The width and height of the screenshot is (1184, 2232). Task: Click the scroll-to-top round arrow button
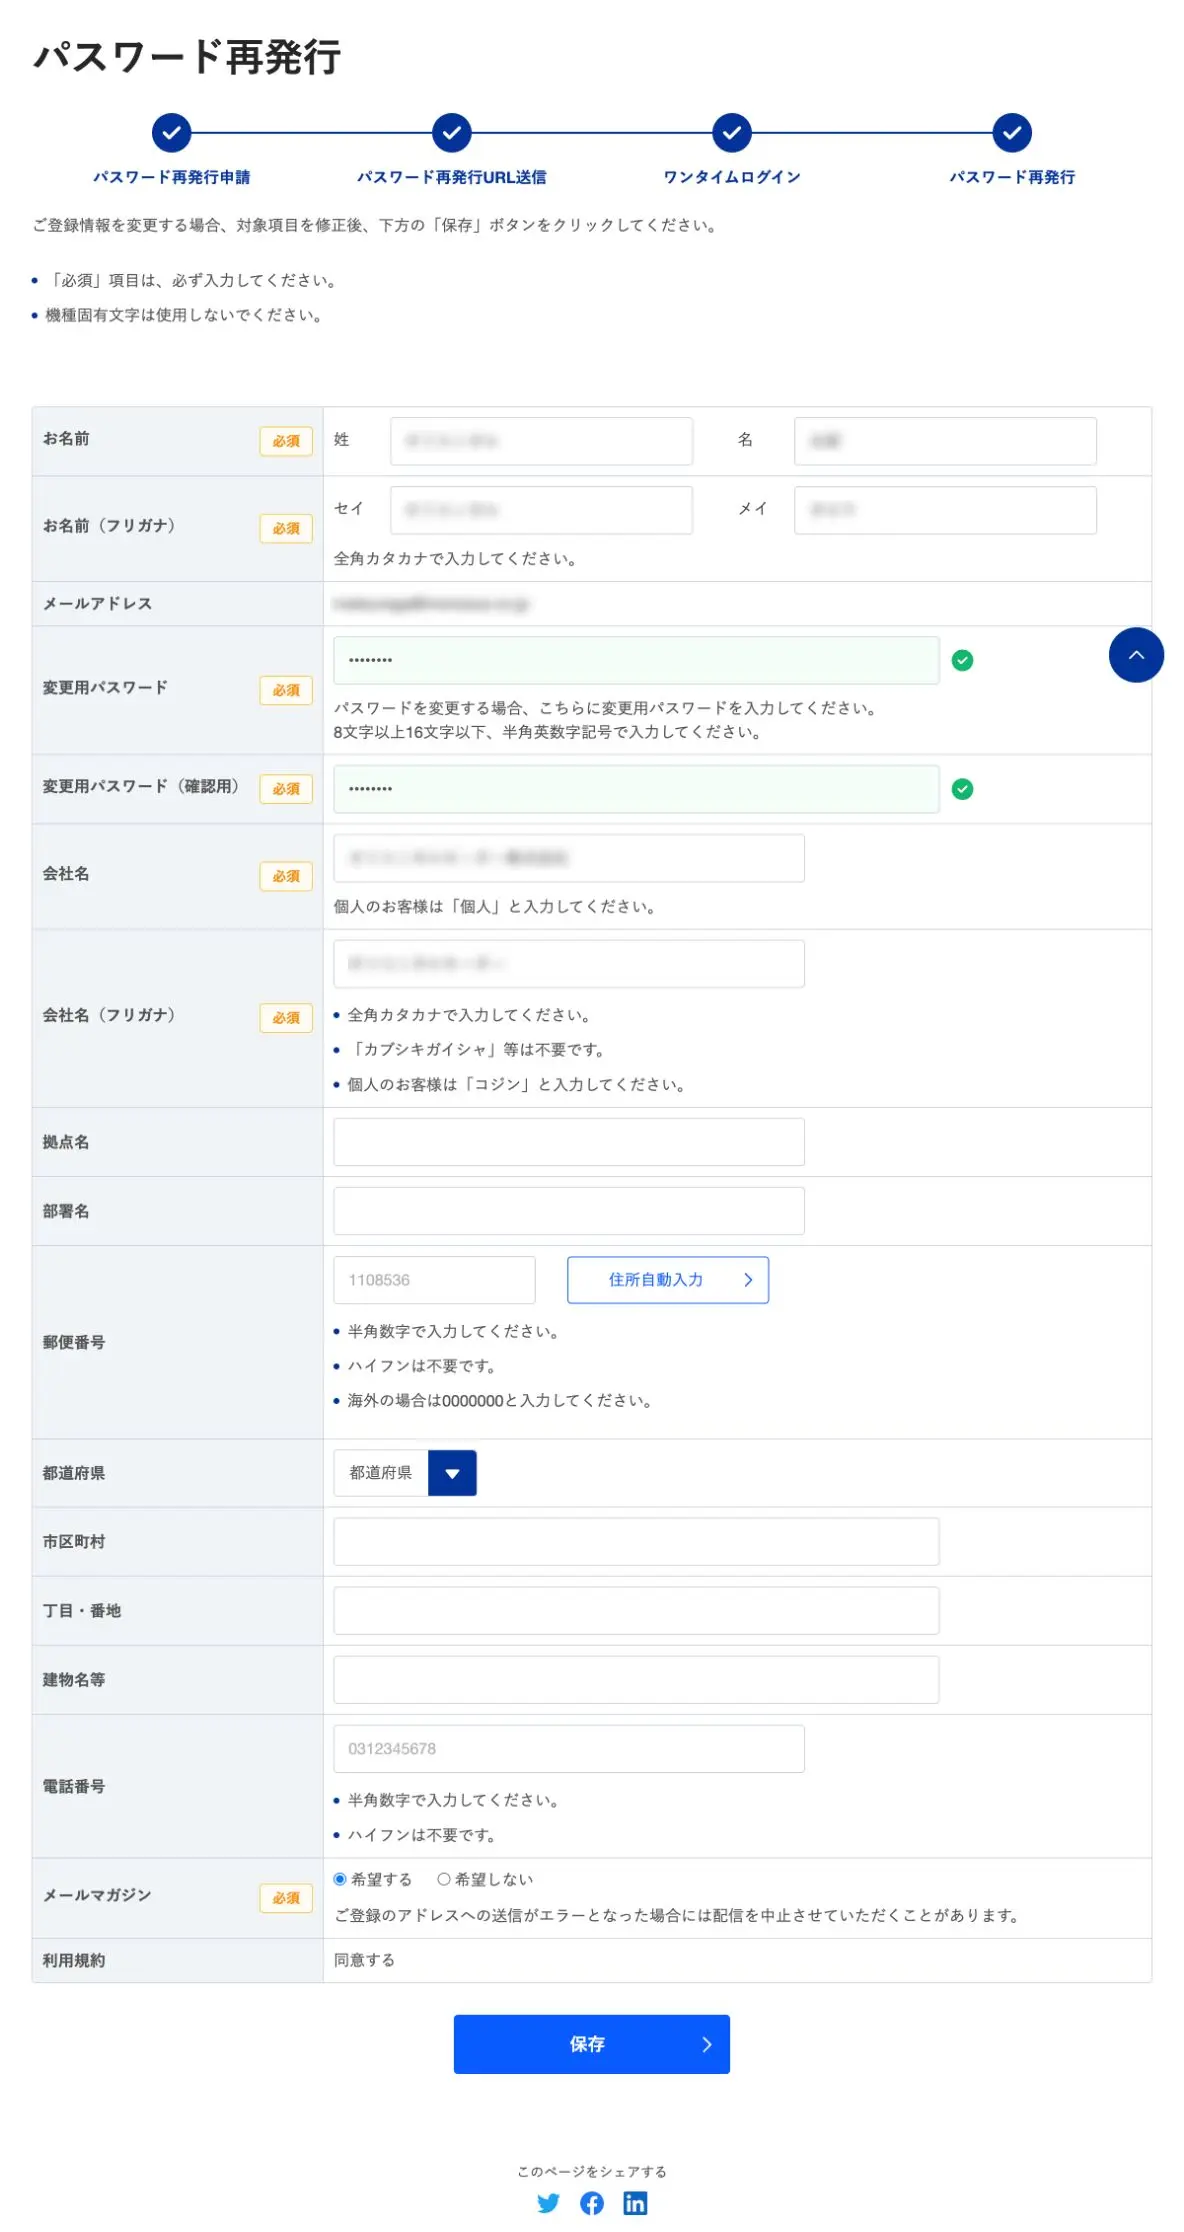tap(1136, 655)
